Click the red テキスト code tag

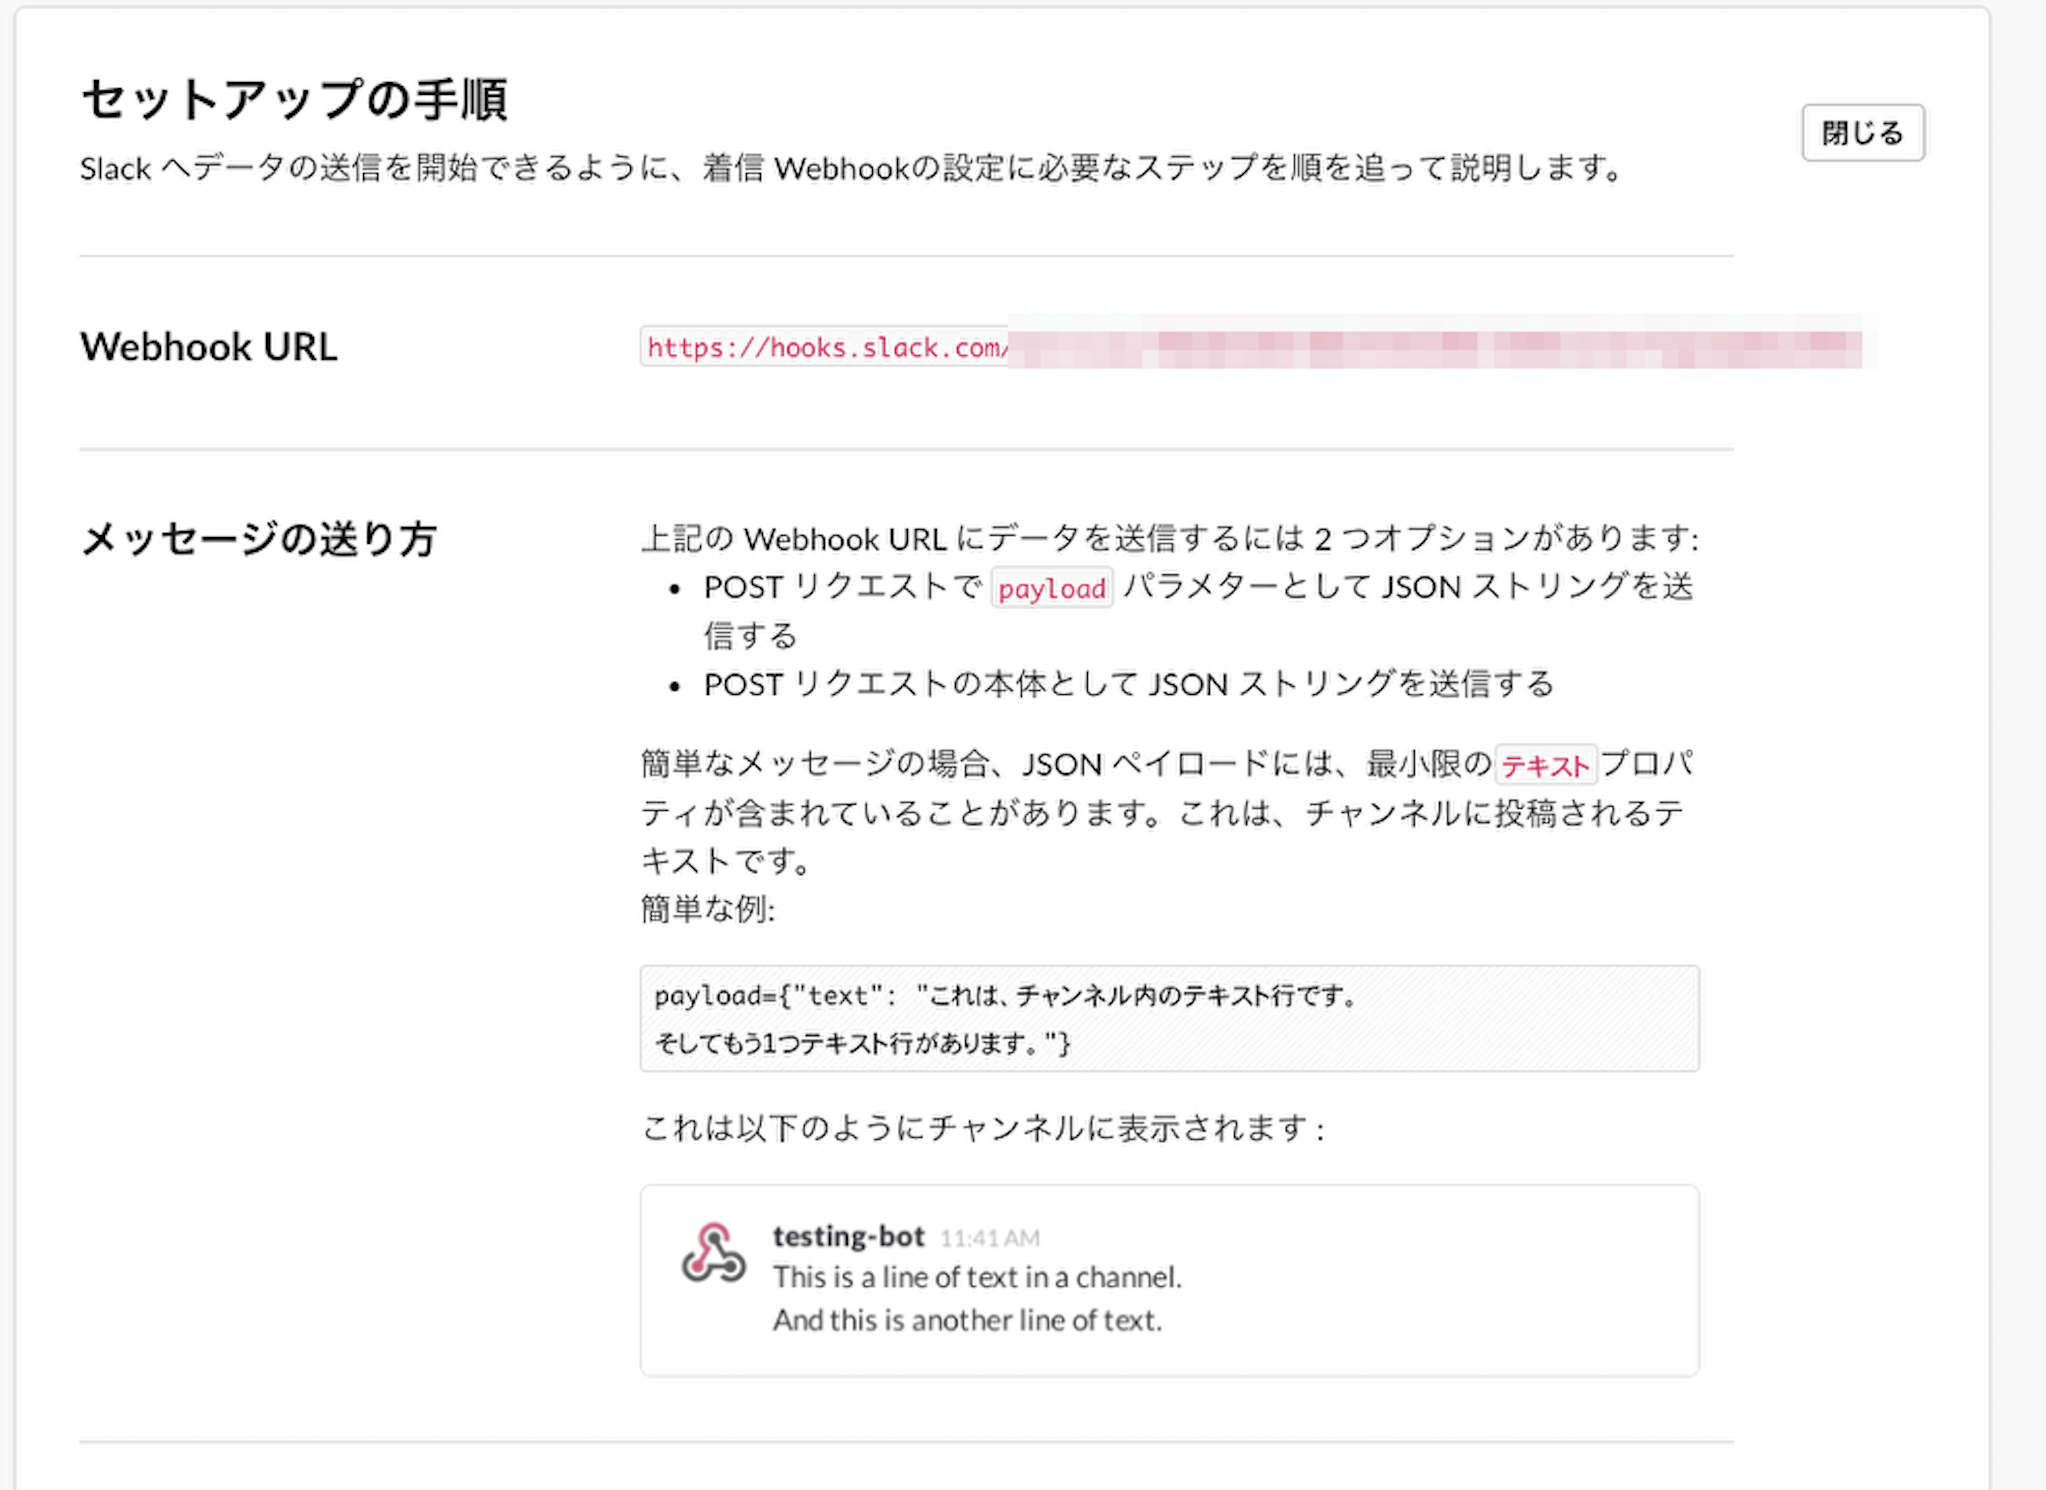coord(1545,766)
